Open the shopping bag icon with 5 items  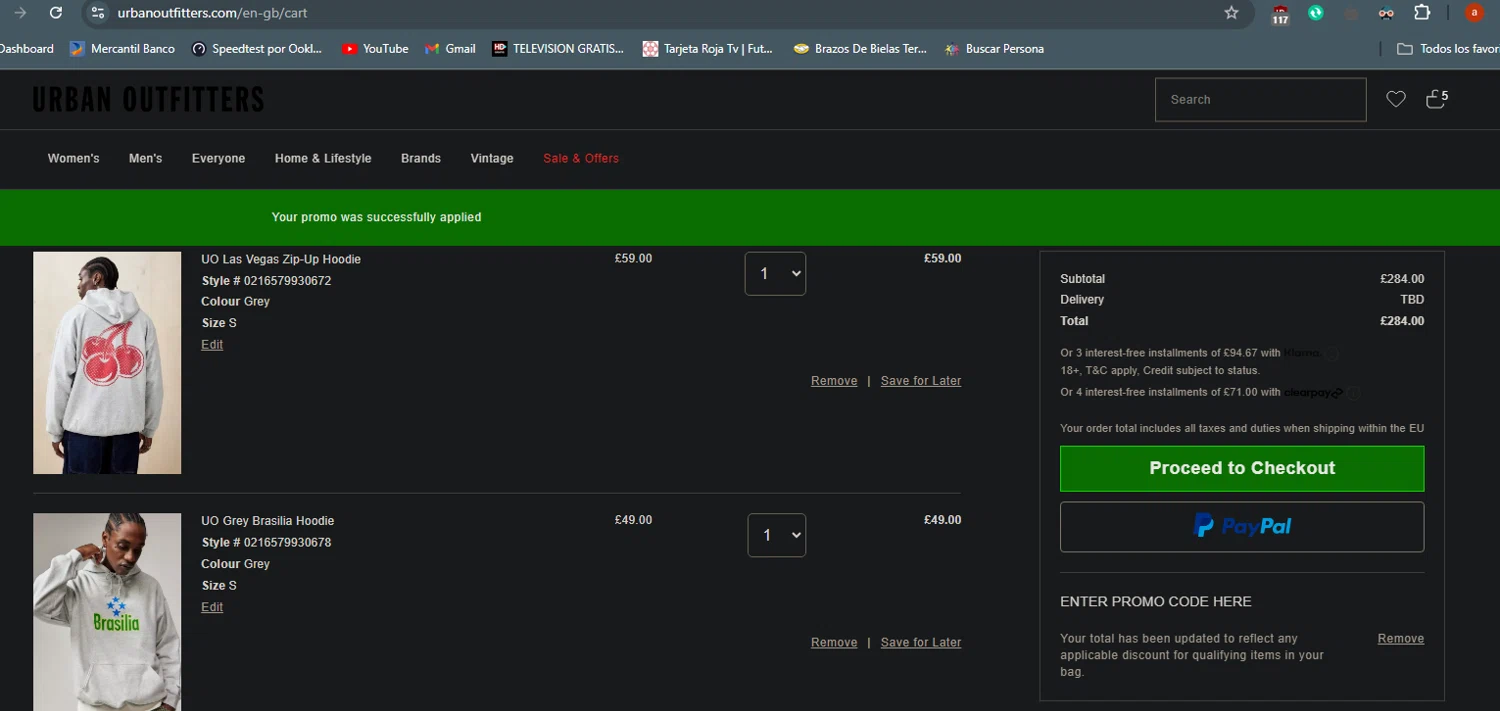tap(1437, 98)
